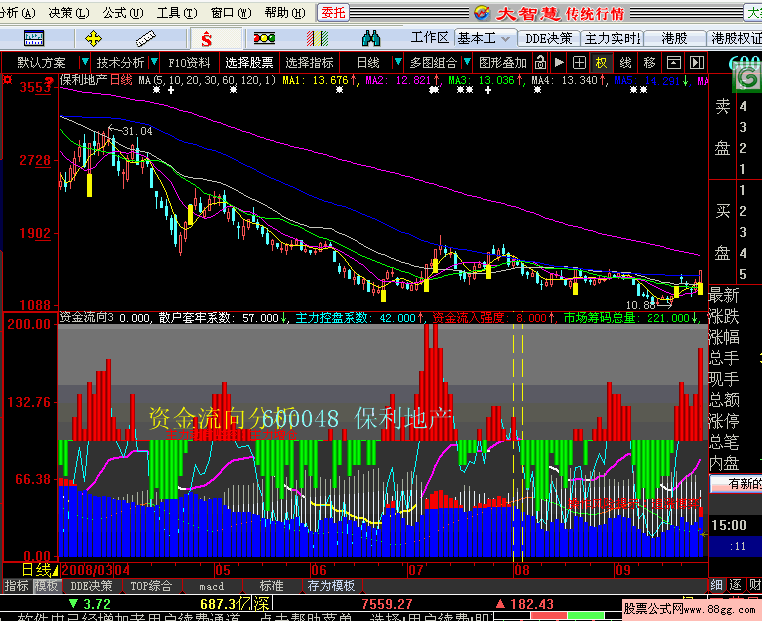Click the colored stripes toolbar icon

pos(317,38)
